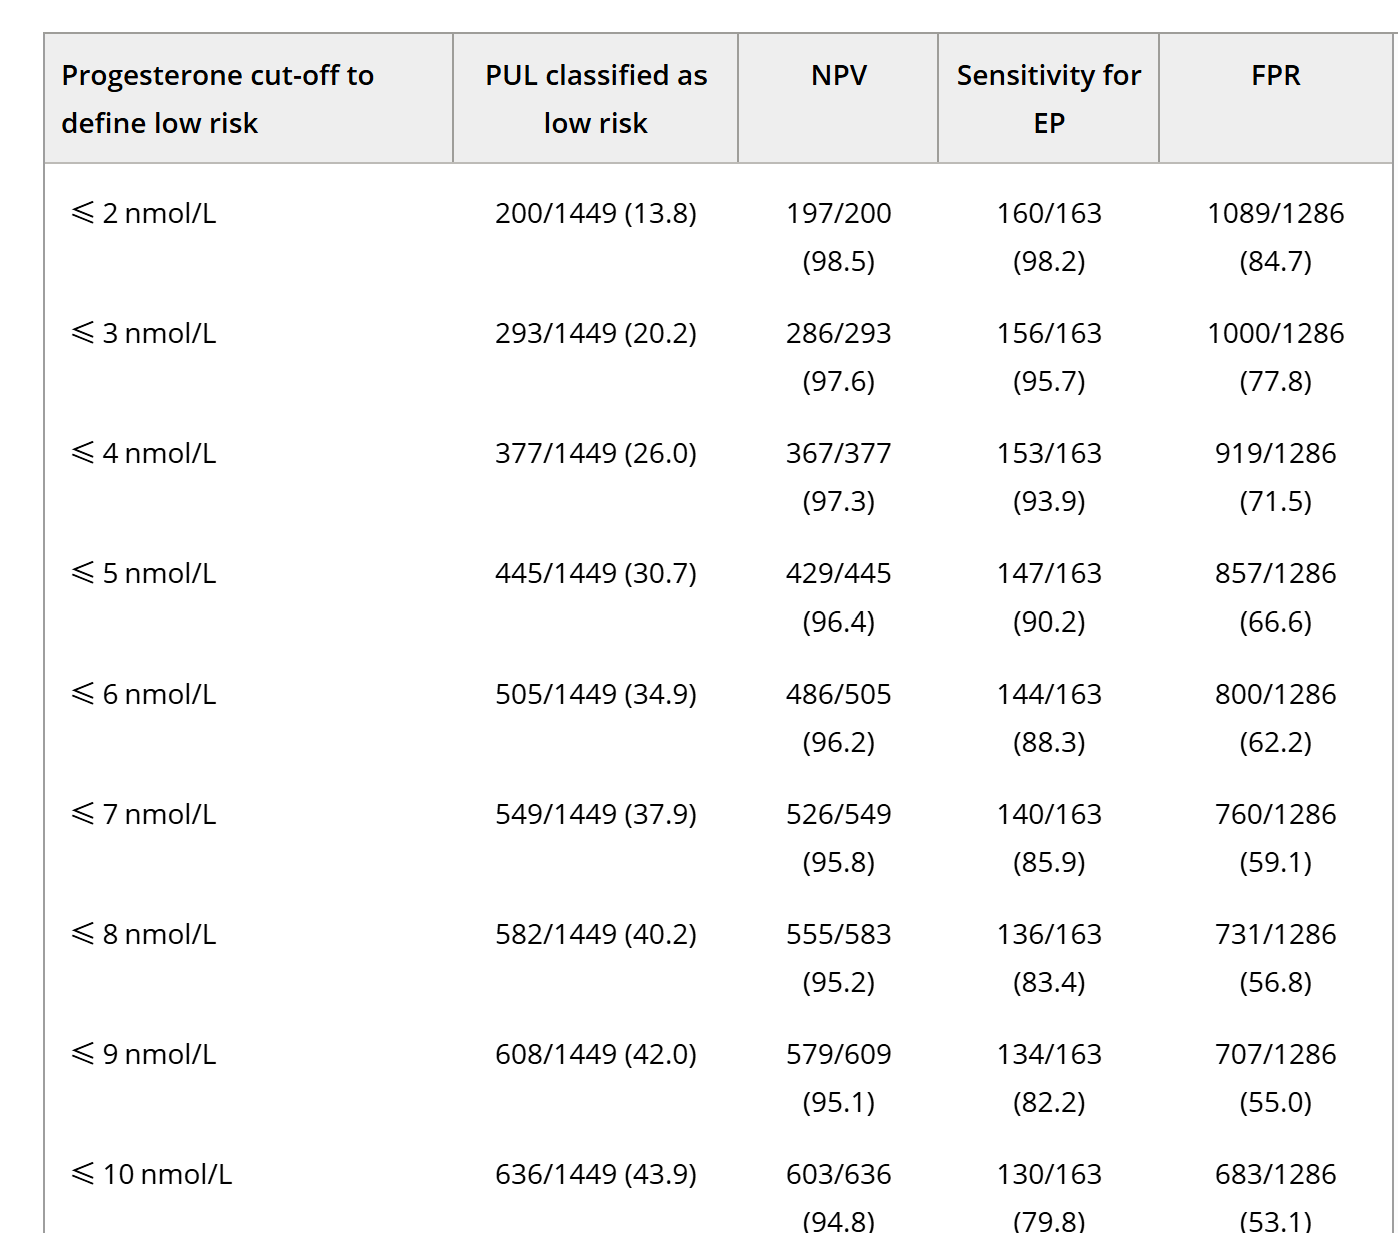Click the 153/163 sensitivity value
1398x1234 pixels.
click(x=1048, y=453)
